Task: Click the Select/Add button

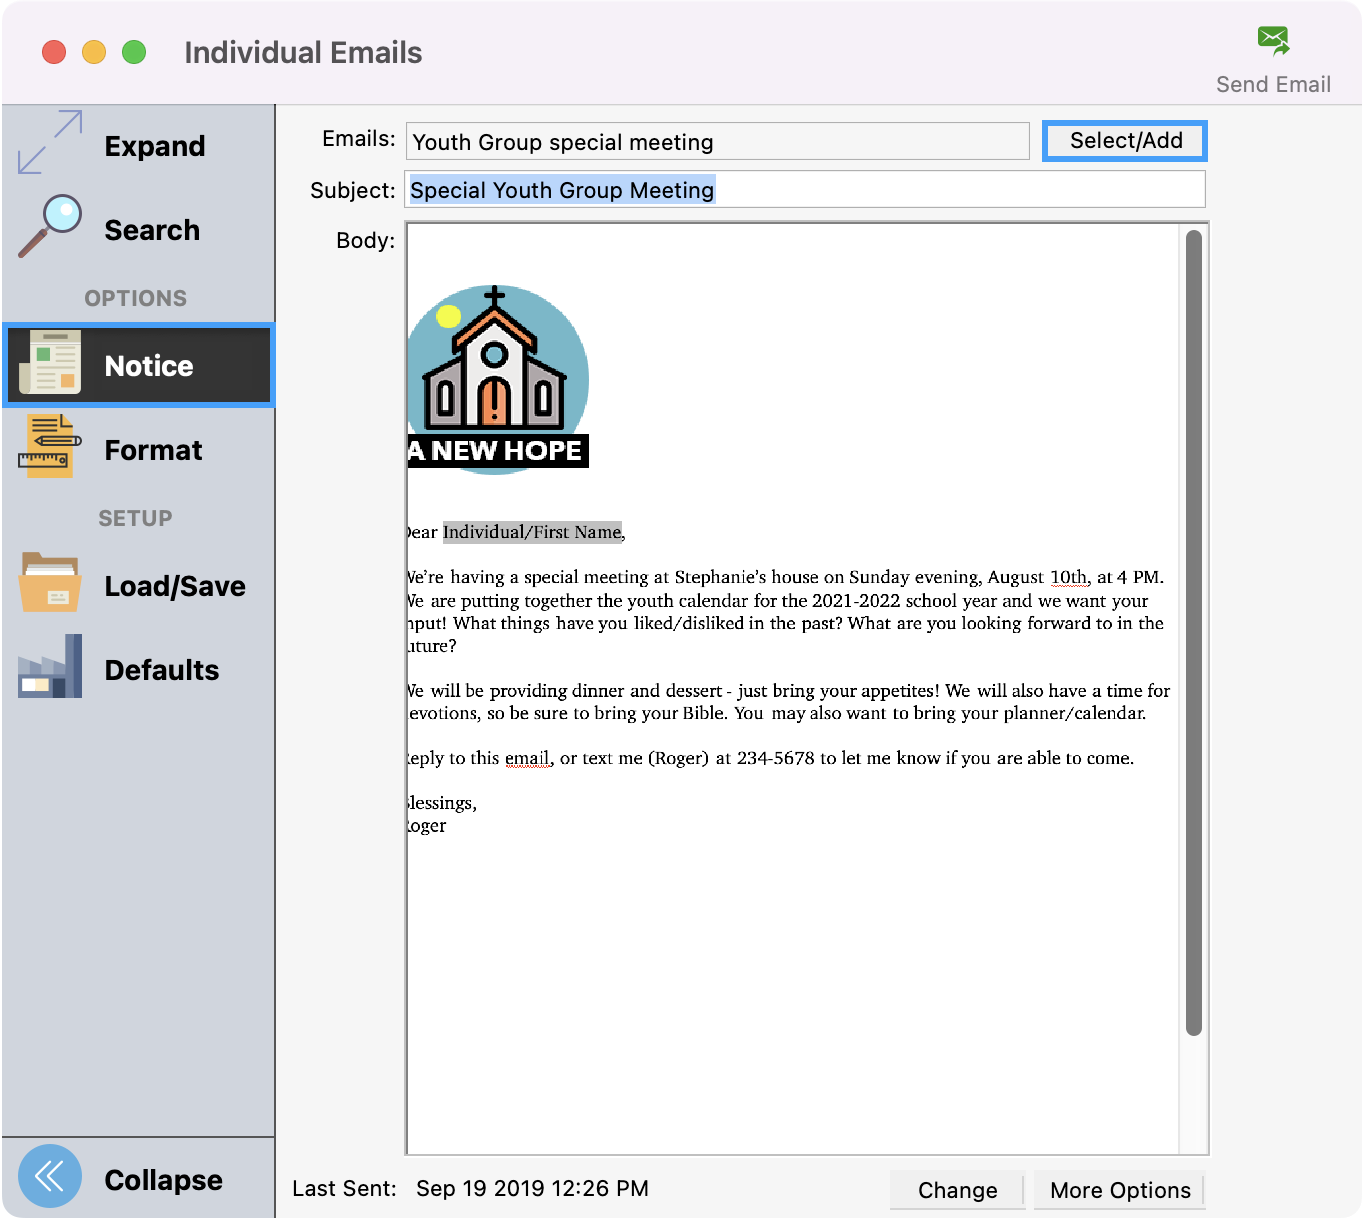Action: tap(1124, 140)
